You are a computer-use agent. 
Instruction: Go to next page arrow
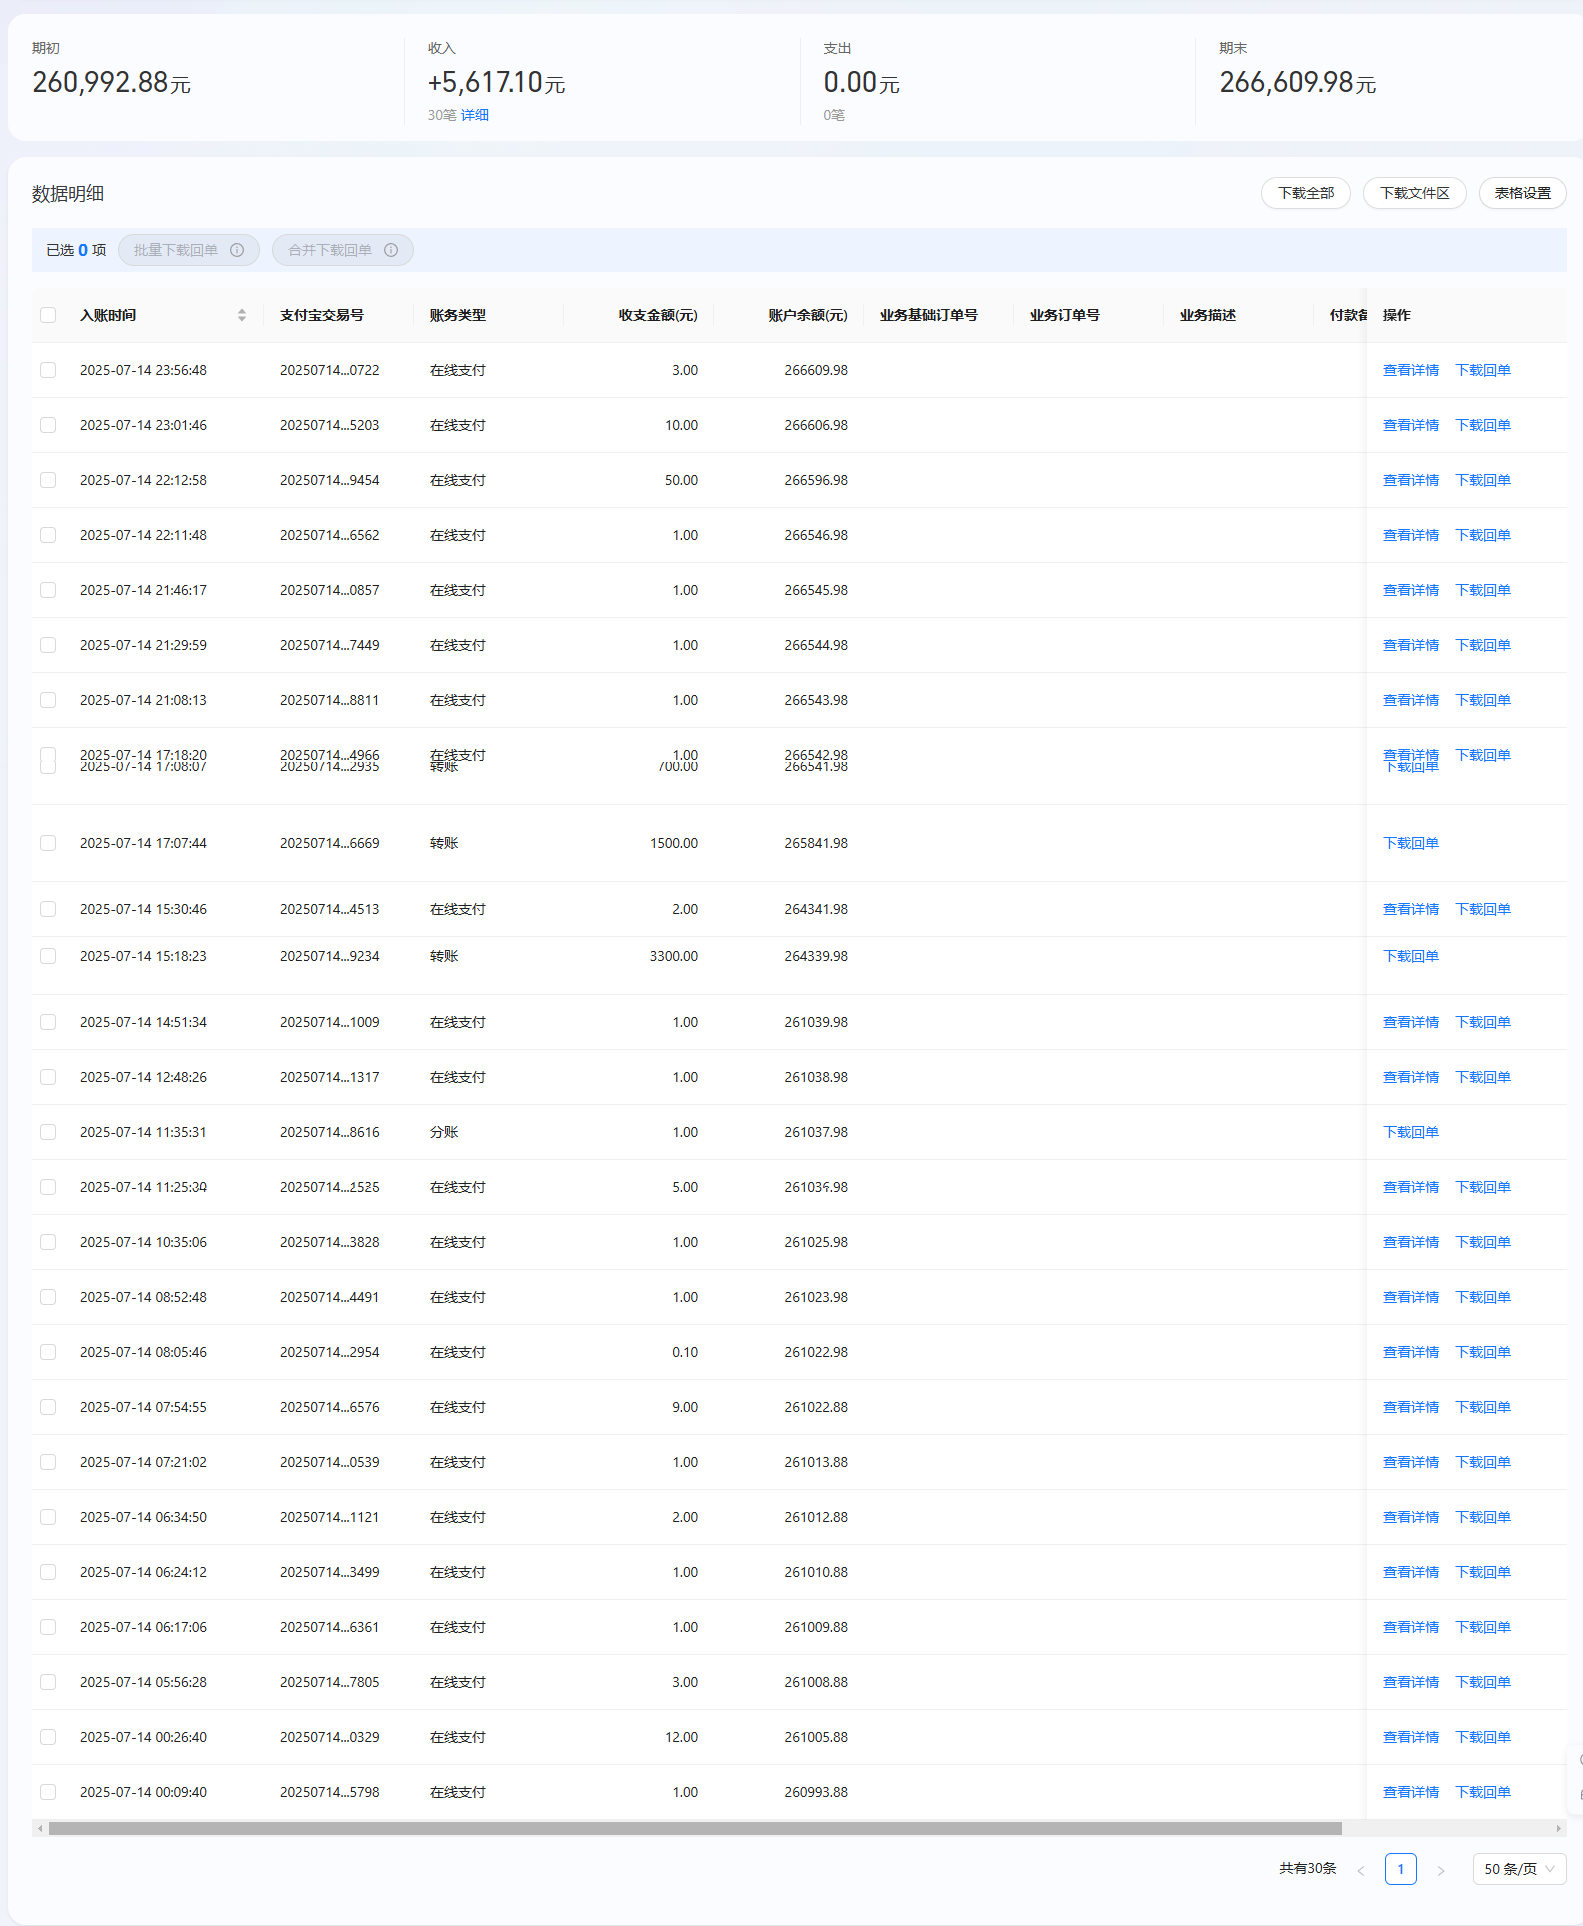(x=1441, y=1869)
